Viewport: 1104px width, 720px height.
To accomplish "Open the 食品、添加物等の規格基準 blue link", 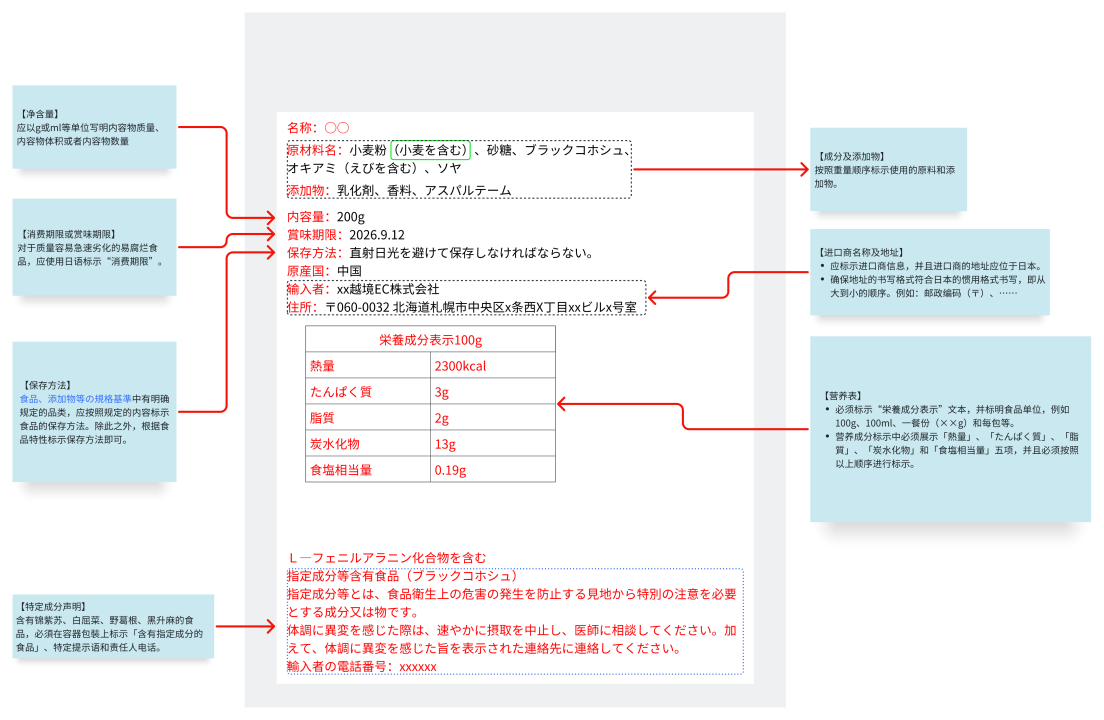I will (75, 398).
